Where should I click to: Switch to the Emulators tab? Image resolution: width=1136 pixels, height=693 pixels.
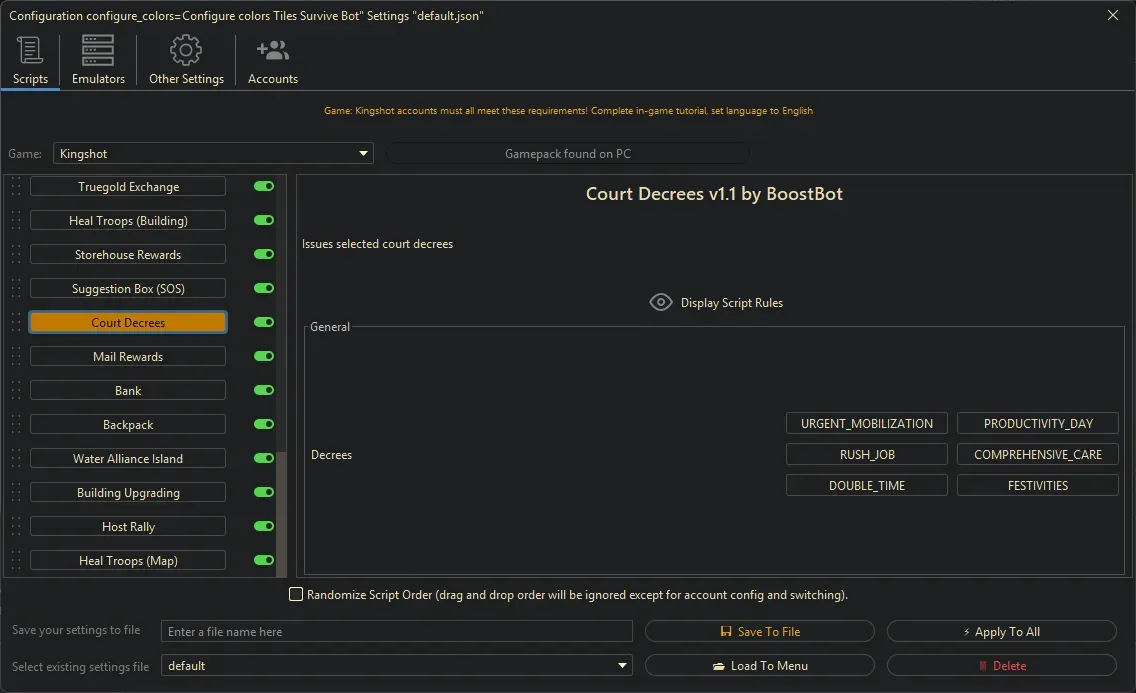[97, 60]
